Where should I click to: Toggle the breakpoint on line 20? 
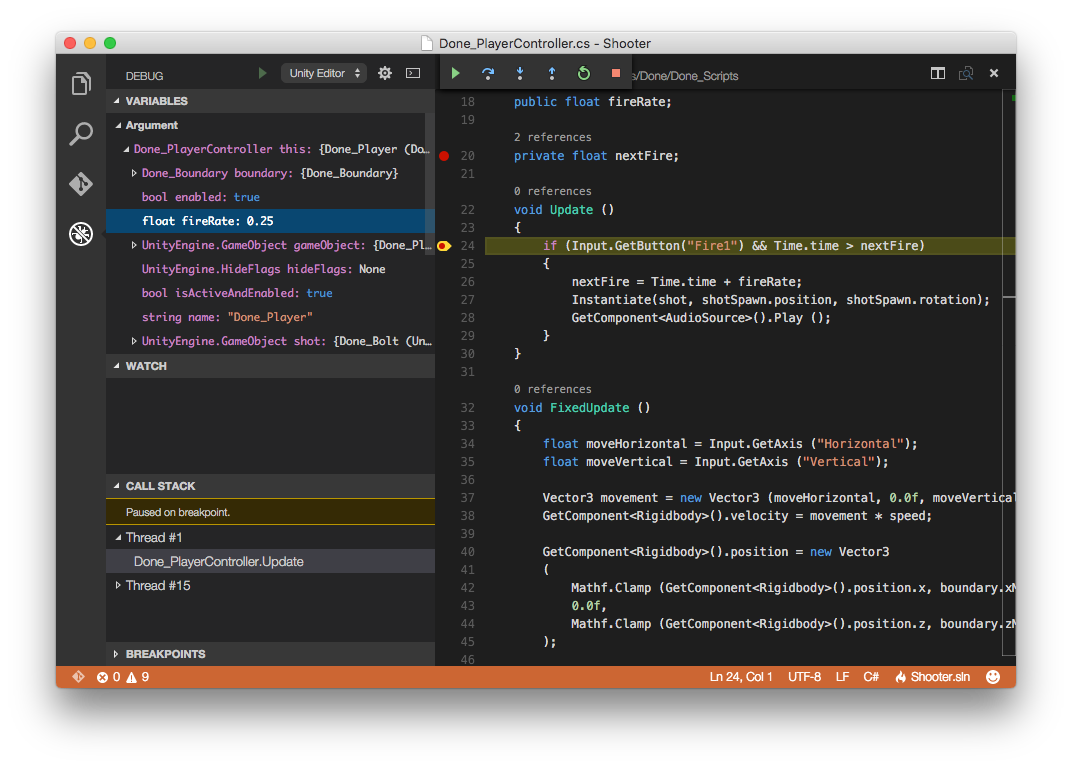pos(444,156)
